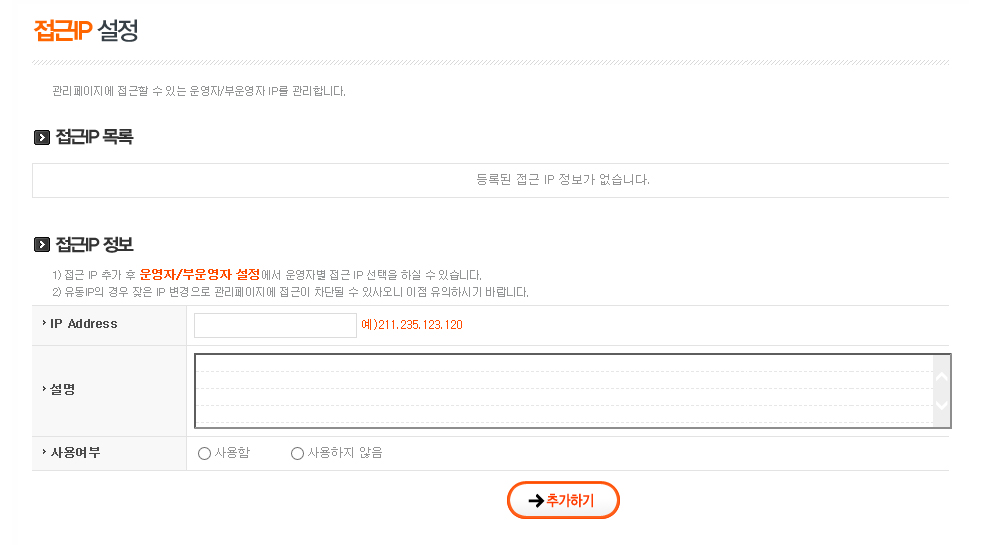This screenshot has height=545, width=1000.
Task: Click the 접근IP 목록 section heading
Action: click(x=94, y=137)
